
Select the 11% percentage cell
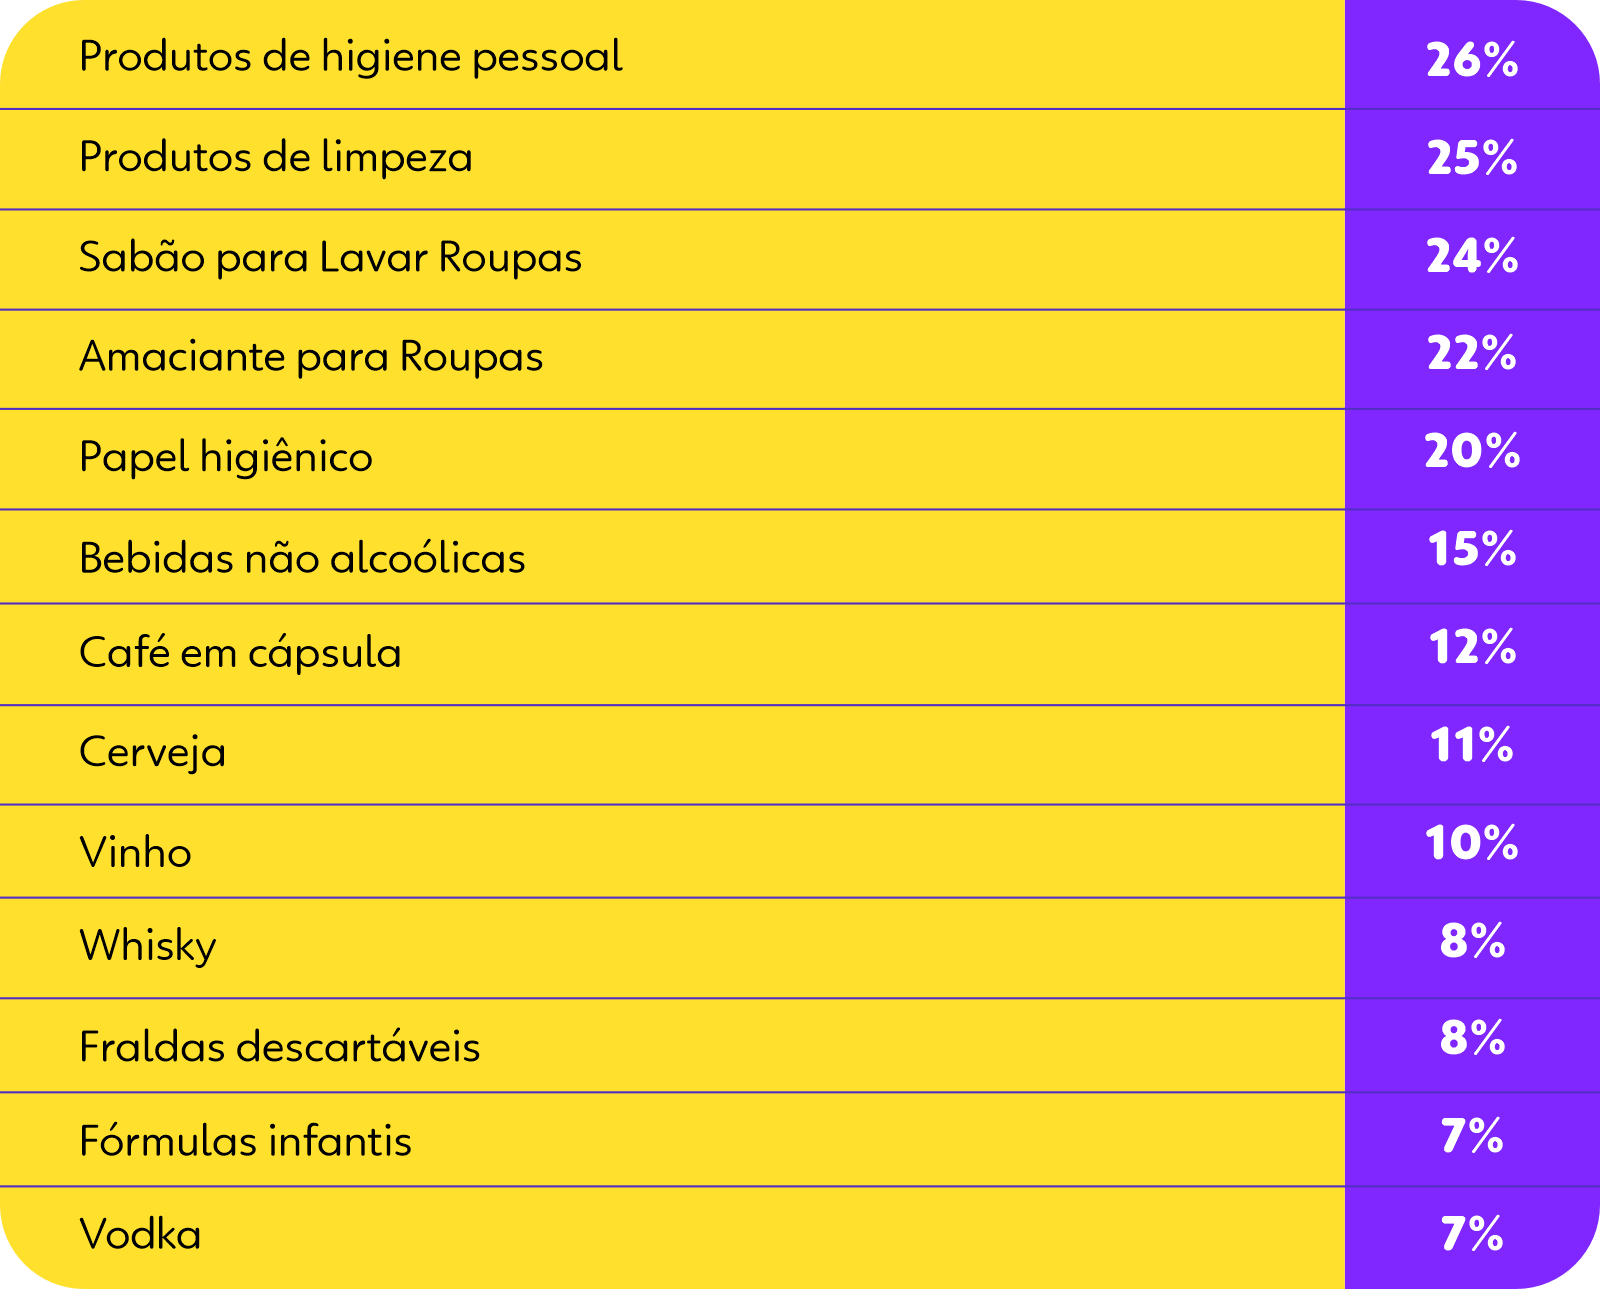click(1472, 745)
